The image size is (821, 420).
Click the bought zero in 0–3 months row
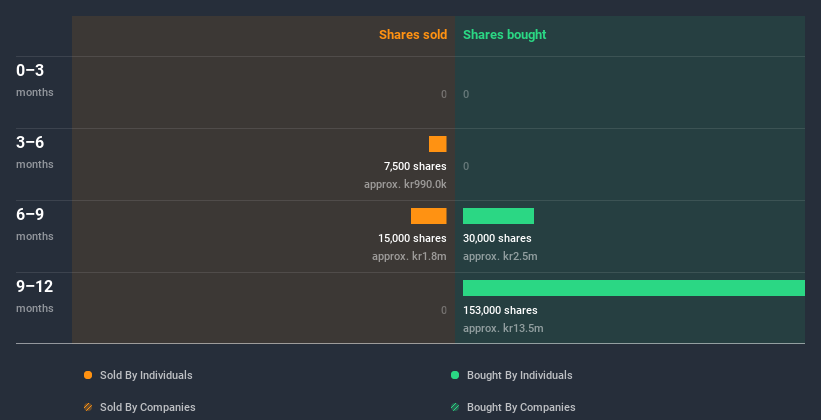[x=466, y=94]
